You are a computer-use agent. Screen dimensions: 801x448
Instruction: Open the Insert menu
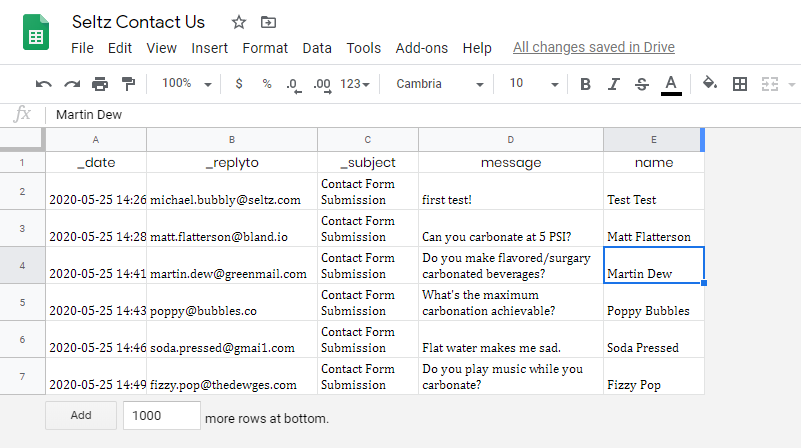point(209,48)
